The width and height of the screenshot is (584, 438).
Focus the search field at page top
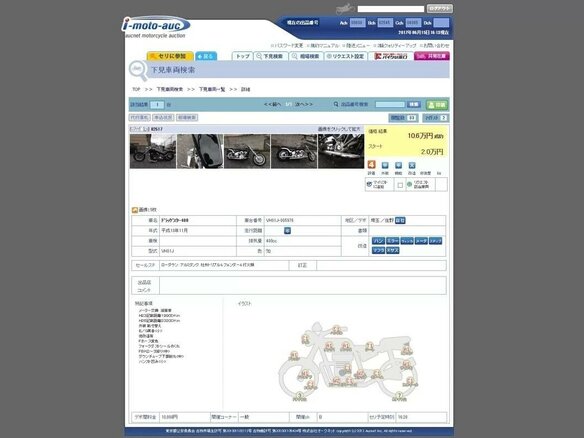(x=391, y=9)
